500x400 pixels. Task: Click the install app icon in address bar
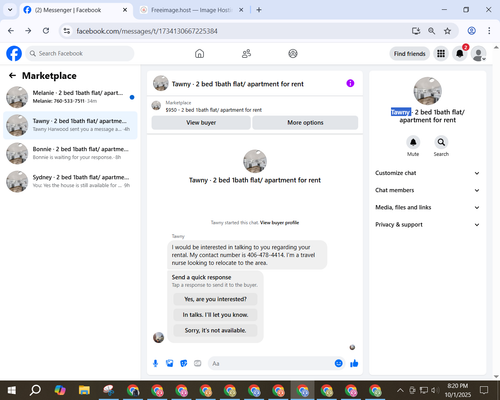coord(416,31)
